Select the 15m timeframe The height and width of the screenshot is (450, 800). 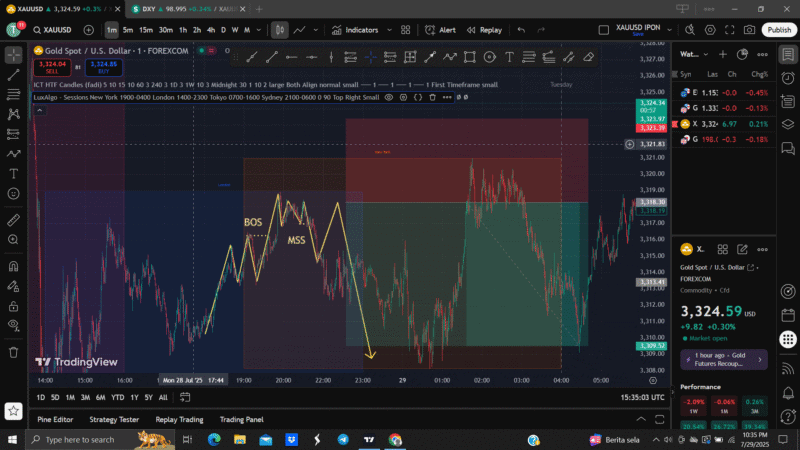146,30
